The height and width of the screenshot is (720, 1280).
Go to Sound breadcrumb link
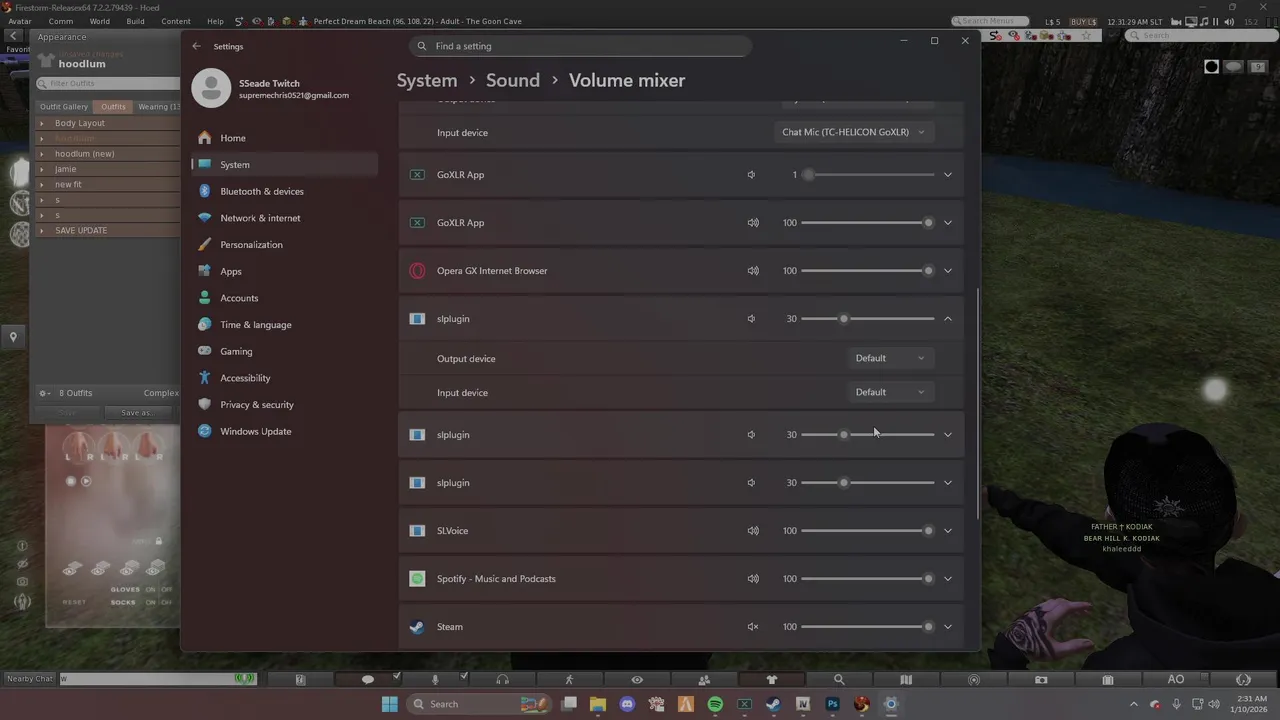513,80
